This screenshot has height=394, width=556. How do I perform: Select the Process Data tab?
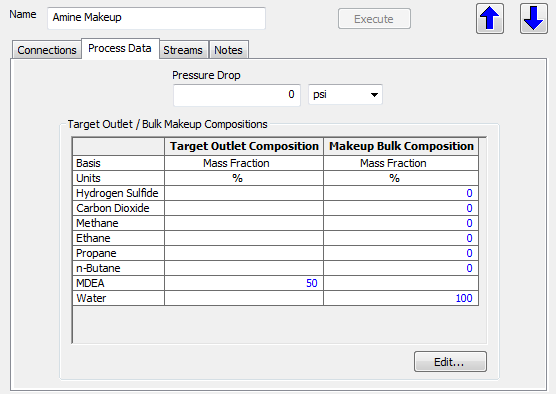[x=120, y=48]
